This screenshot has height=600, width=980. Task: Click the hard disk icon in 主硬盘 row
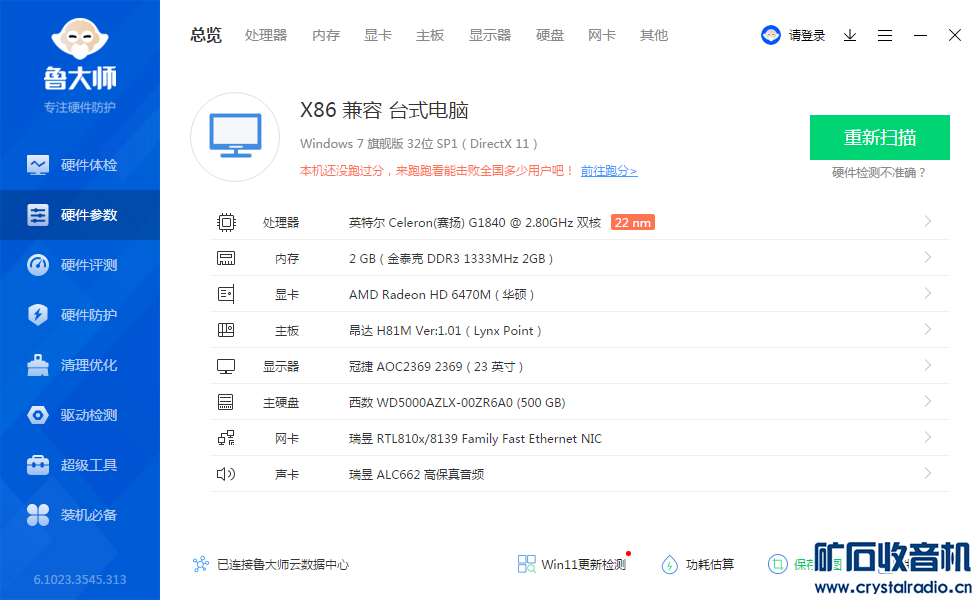point(226,402)
